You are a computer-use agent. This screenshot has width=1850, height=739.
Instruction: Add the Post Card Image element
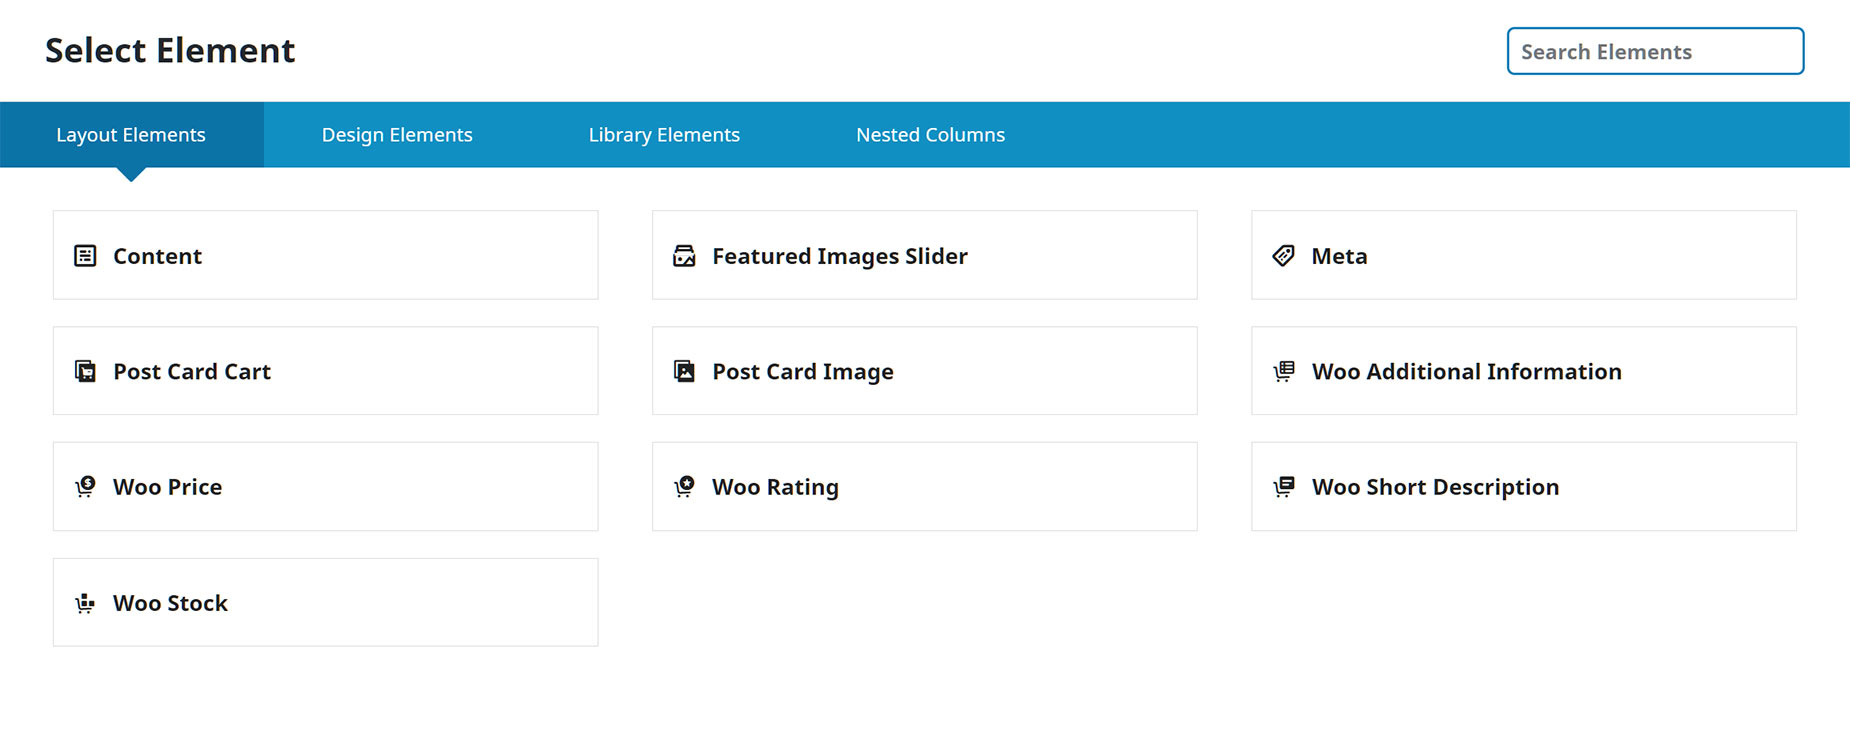pos(924,371)
